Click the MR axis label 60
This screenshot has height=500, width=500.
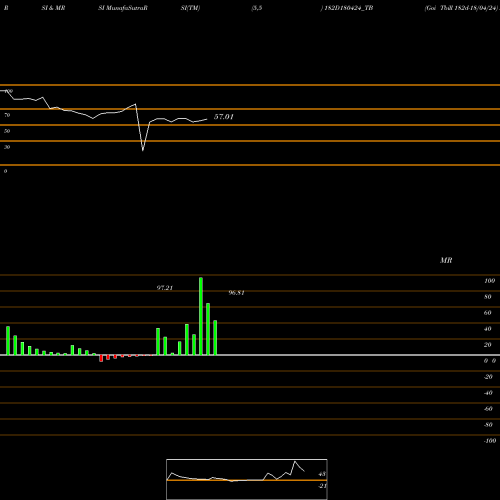click(x=487, y=313)
